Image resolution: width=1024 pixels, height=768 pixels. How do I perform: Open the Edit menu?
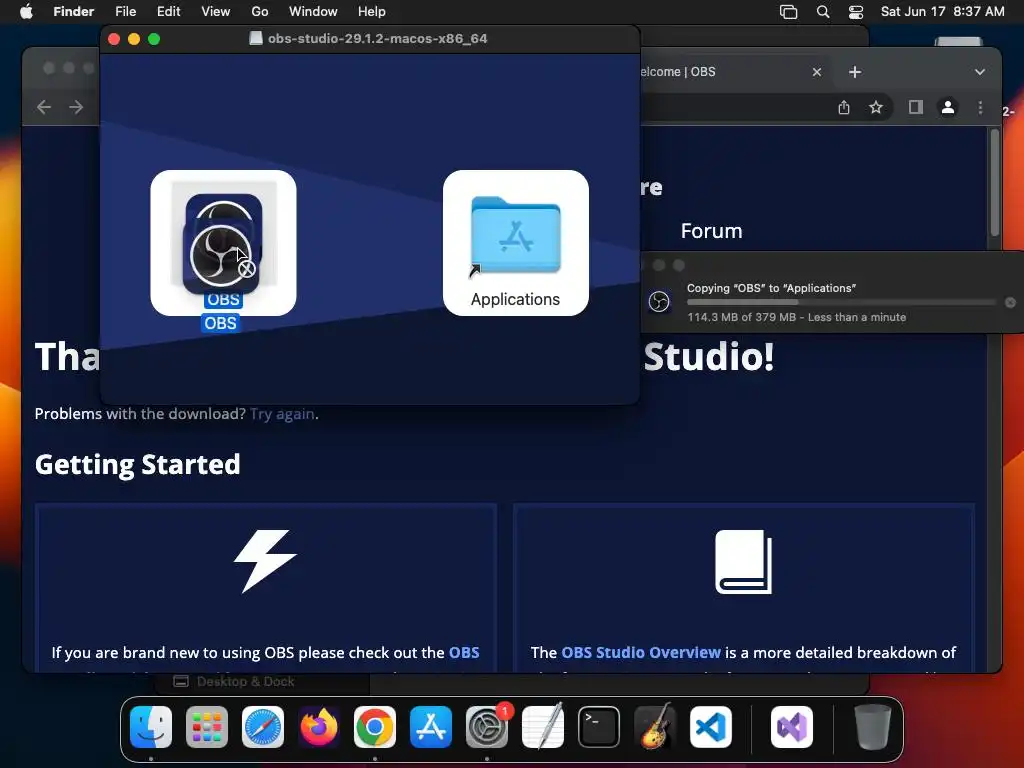click(x=168, y=11)
